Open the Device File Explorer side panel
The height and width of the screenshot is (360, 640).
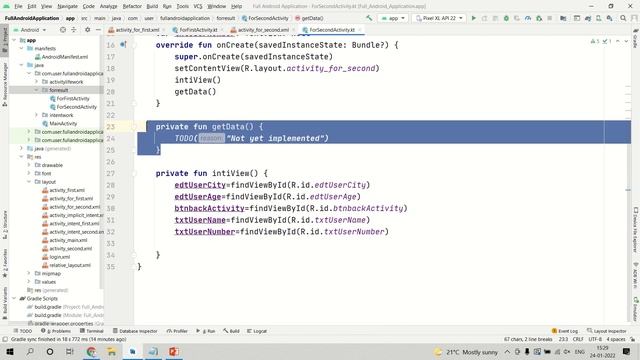(x=636, y=230)
